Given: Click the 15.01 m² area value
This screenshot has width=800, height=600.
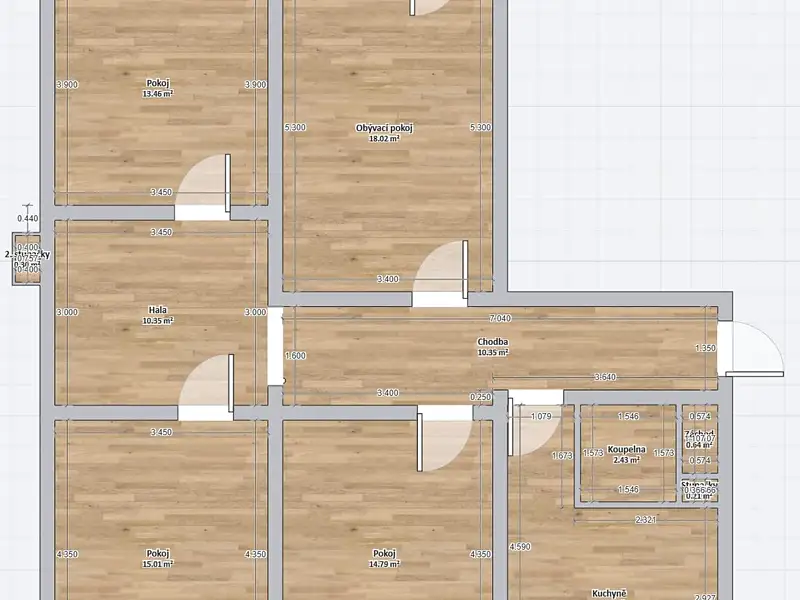Looking at the screenshot, I should tap(158, 564).
